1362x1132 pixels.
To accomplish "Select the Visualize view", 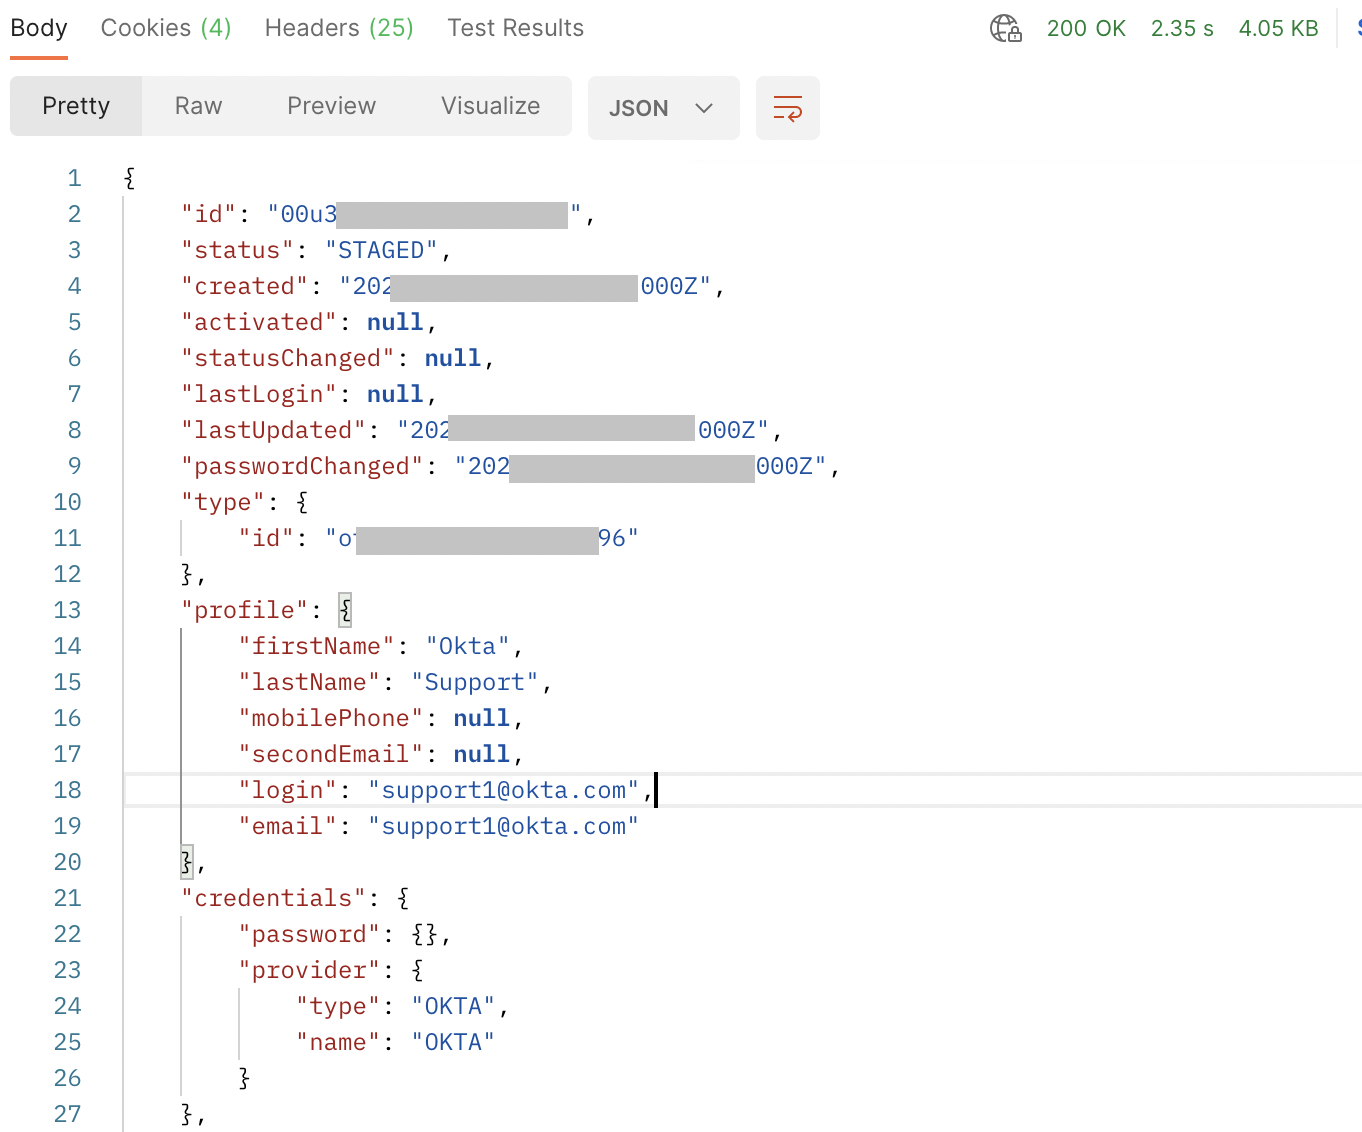I will [490, 106].
